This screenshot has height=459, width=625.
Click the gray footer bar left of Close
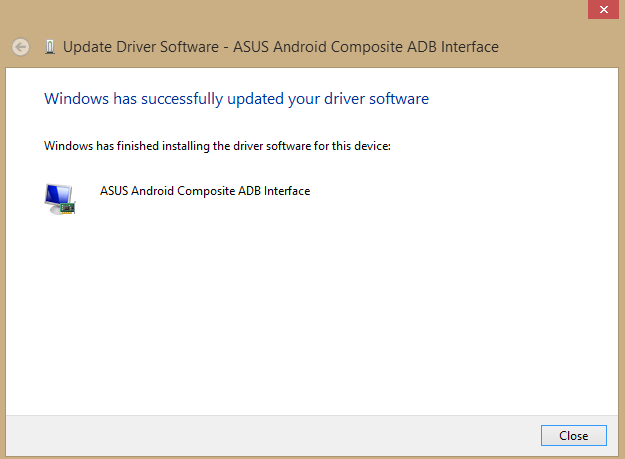click(x=273, y=436)
